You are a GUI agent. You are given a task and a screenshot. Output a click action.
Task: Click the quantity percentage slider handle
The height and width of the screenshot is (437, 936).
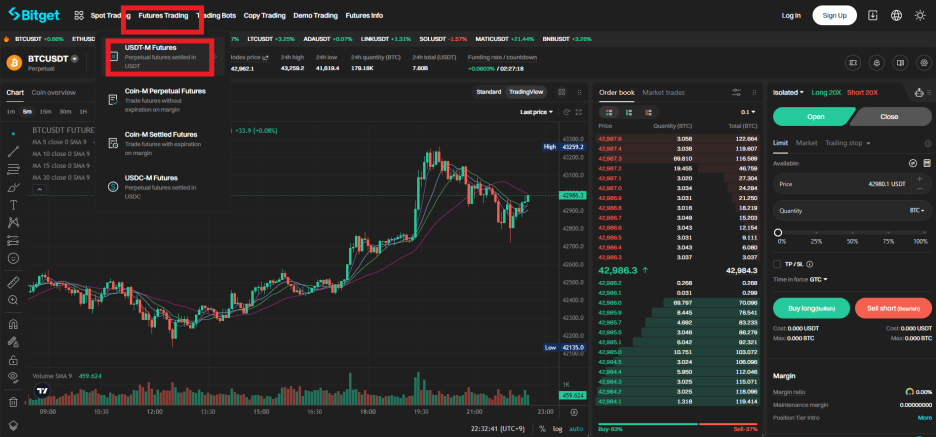[777, 233]
